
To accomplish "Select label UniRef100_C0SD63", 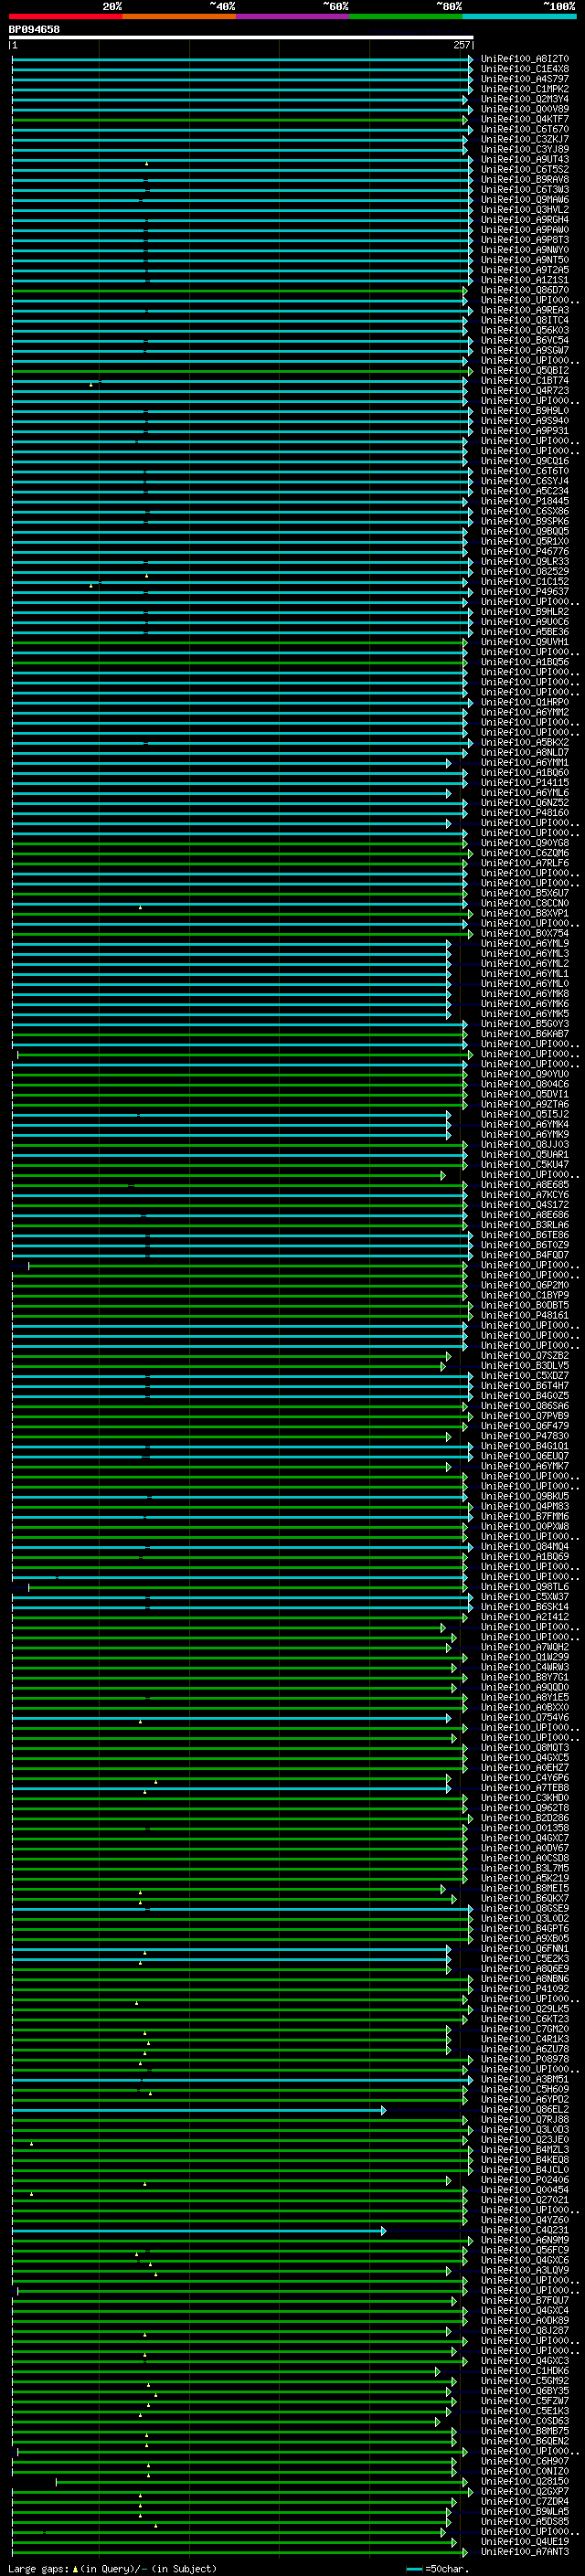I will (525, 2421).
